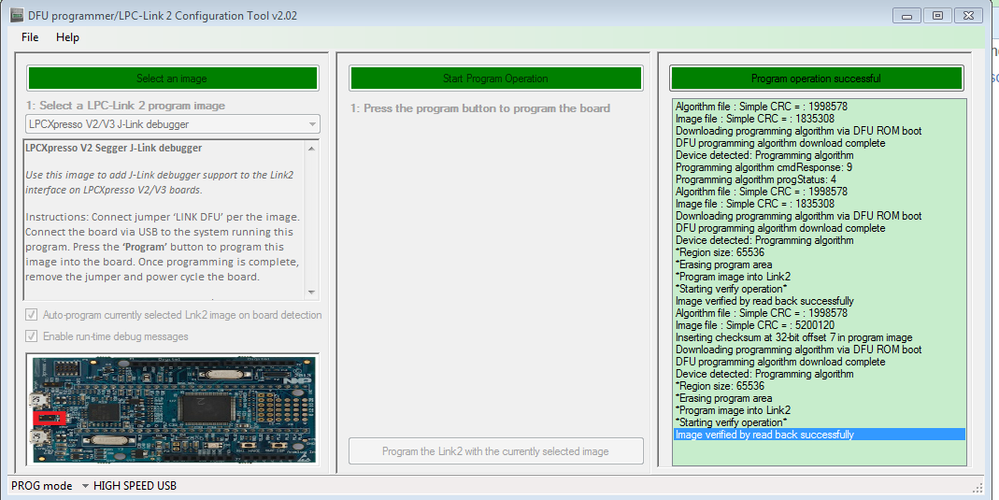The width and height of the screenshot is (999, 500).
Task: Open the PROG mode status dropdown arrow
Action: [x=85, y=486]
